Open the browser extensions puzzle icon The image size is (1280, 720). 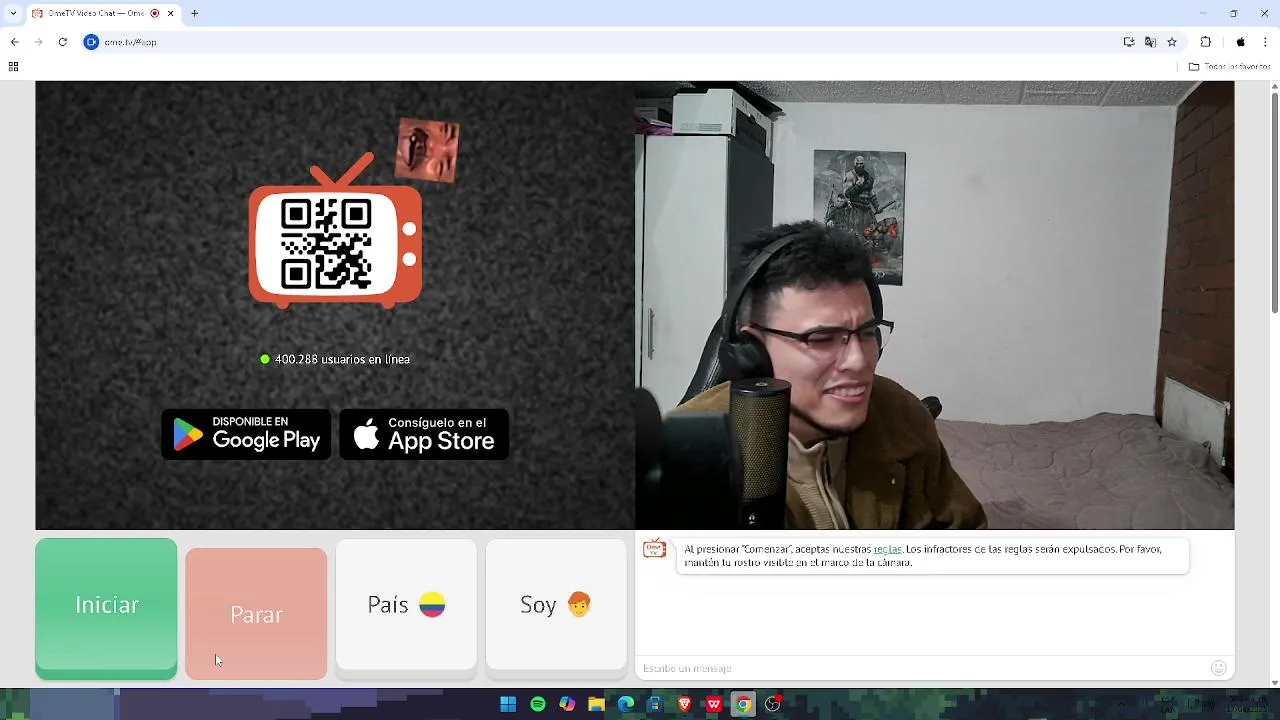(x=1205, y=42)
